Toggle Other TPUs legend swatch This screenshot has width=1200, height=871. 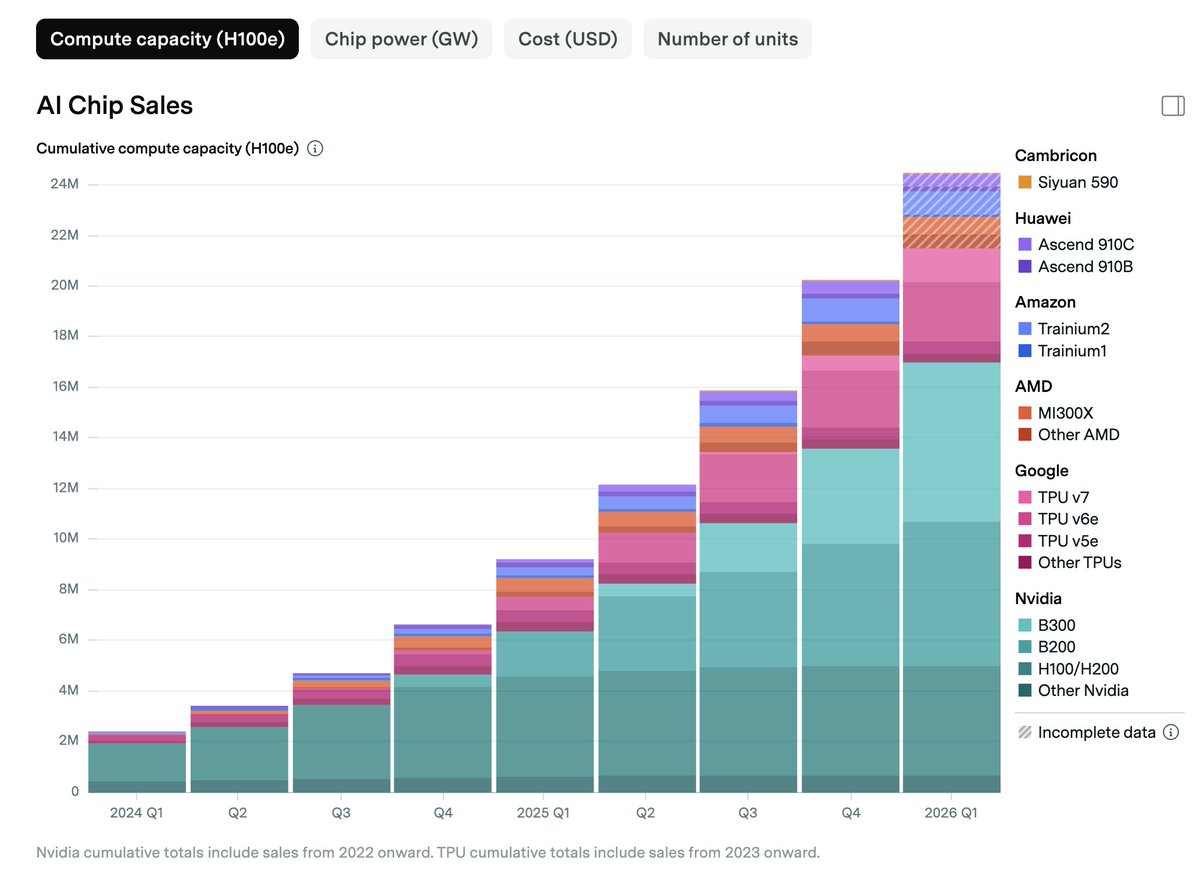pos(1024,562)
